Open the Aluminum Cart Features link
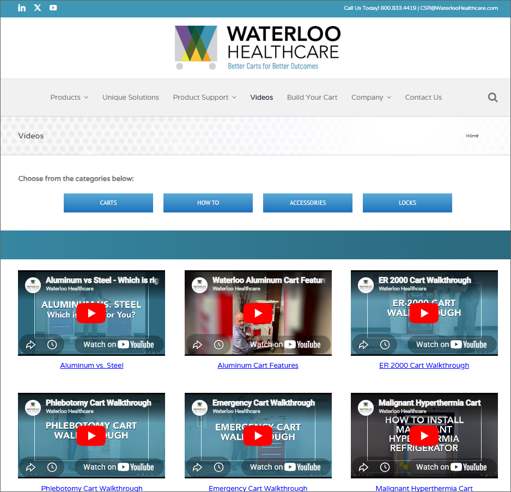 [258, 365]
